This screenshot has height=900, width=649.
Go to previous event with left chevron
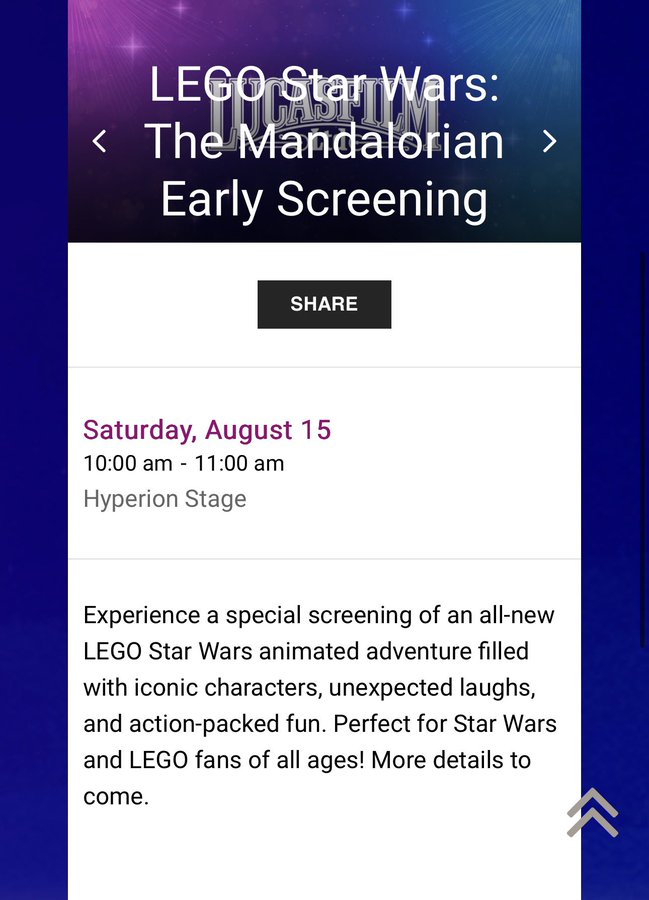99,141
